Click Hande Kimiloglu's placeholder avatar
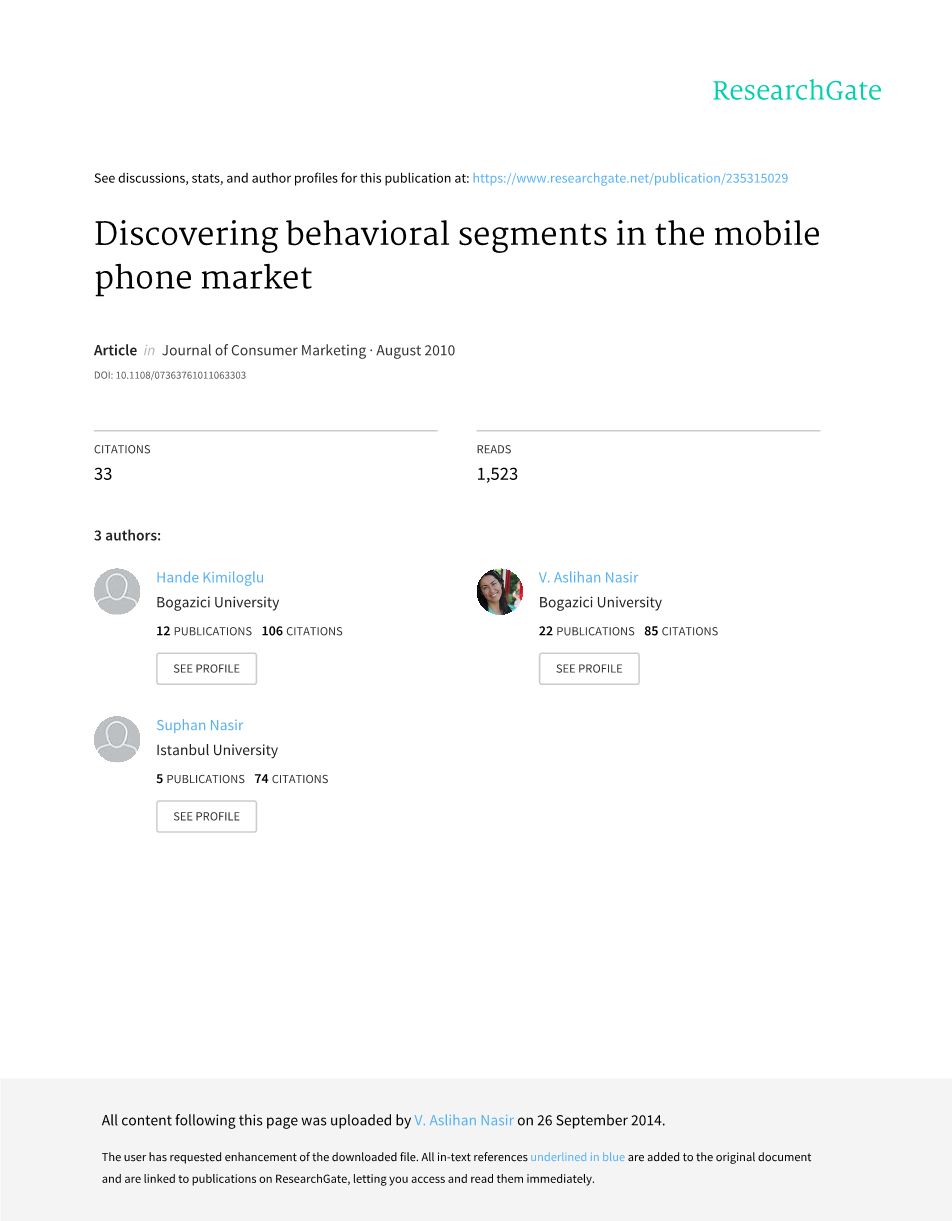This screenshot has height=1221, width=952. pyautogui.click(x=117, y=592)
